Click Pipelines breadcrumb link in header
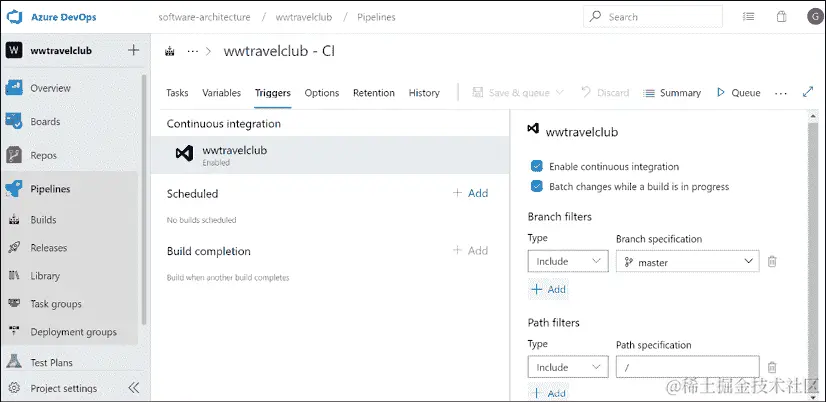 coord(376,17)
